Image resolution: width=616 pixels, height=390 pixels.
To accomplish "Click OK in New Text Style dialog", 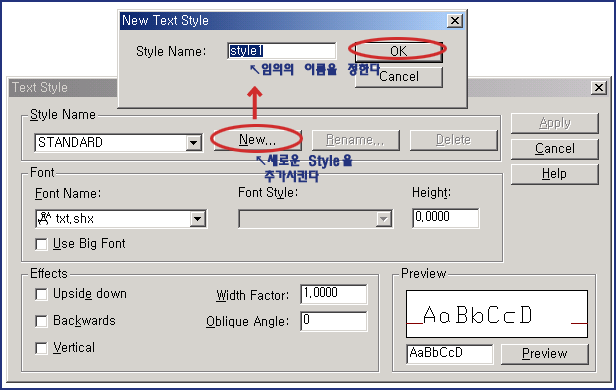I will tap(398, 51).
